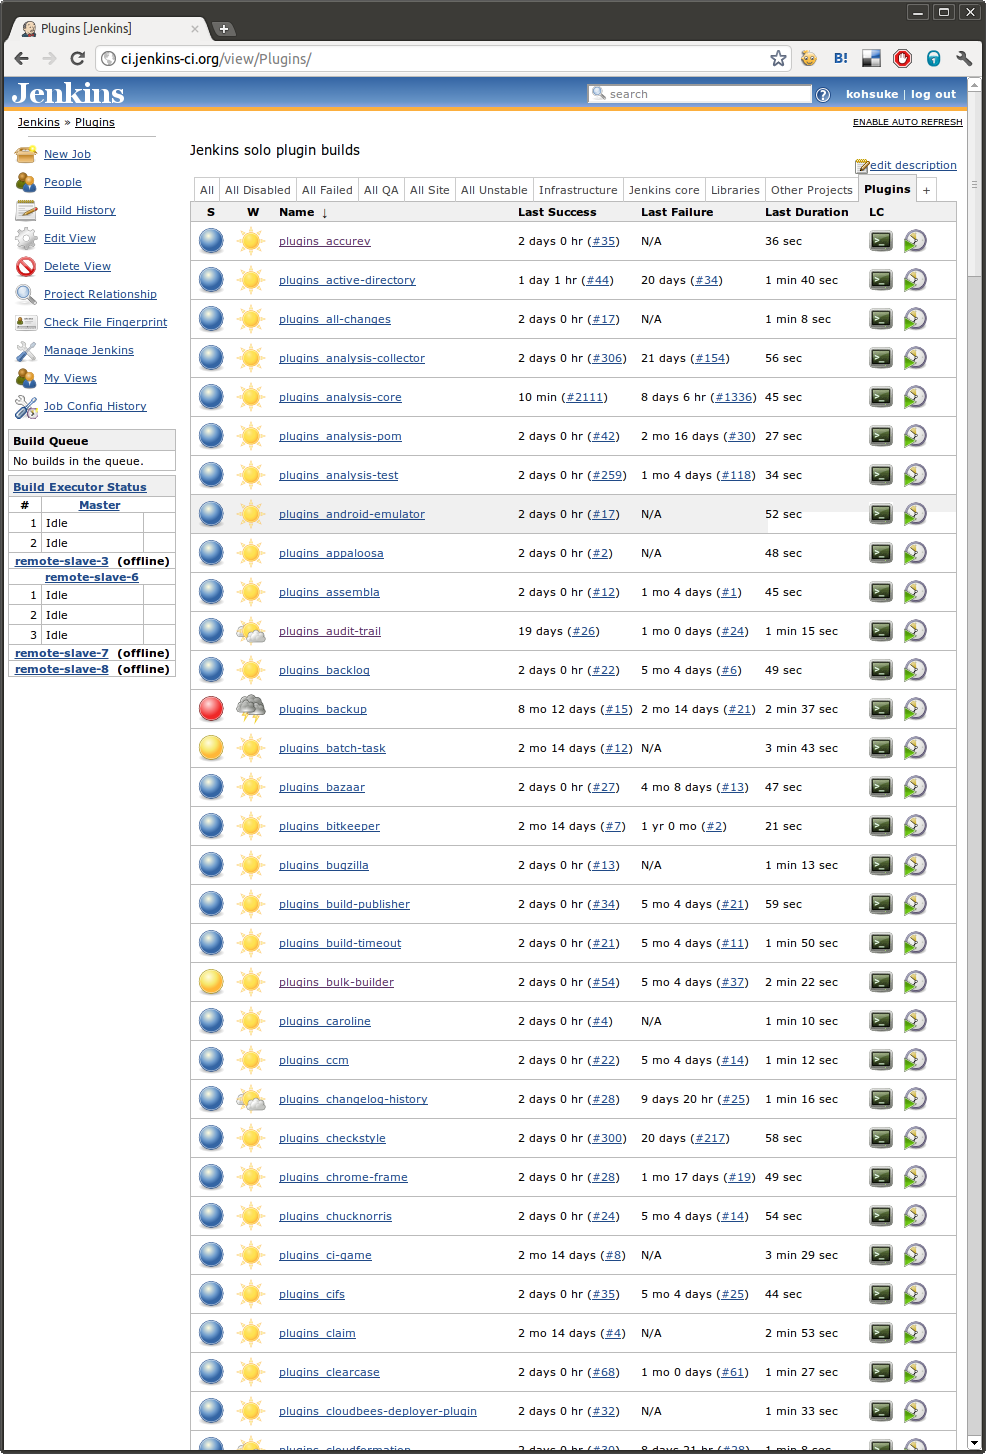The height and width of the screenshot is (1454, 986).
Task: Sort by status column S header
Action: tap(211, 212)
